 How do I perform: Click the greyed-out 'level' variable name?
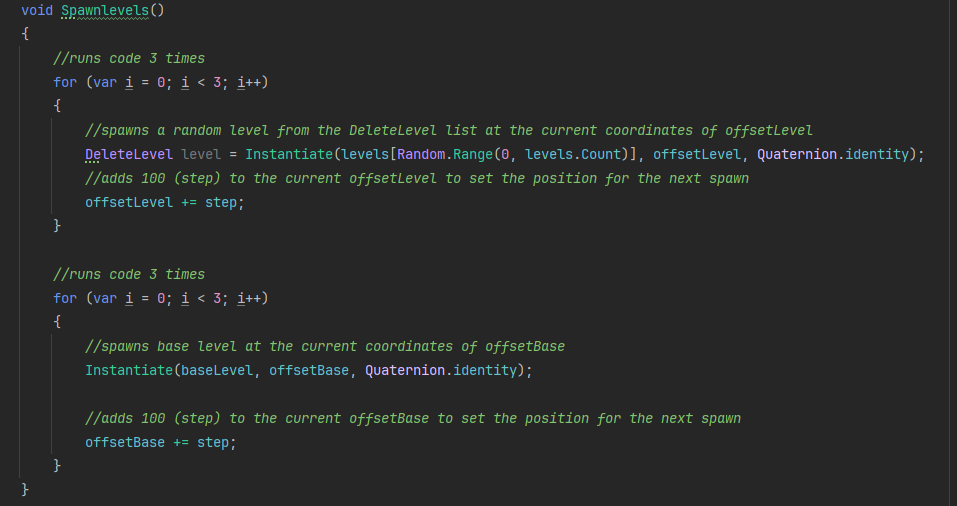point(201,154)
